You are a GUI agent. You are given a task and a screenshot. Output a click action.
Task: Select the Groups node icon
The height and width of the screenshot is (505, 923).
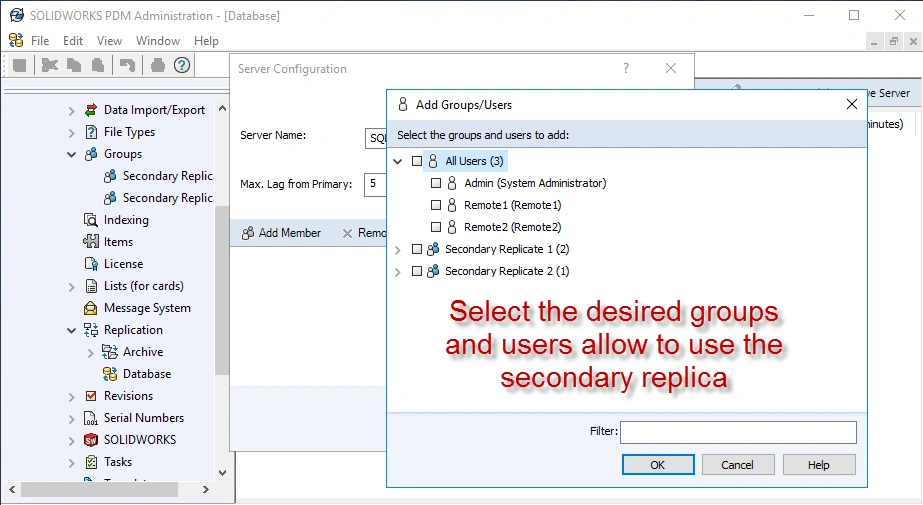coord(91,154)
